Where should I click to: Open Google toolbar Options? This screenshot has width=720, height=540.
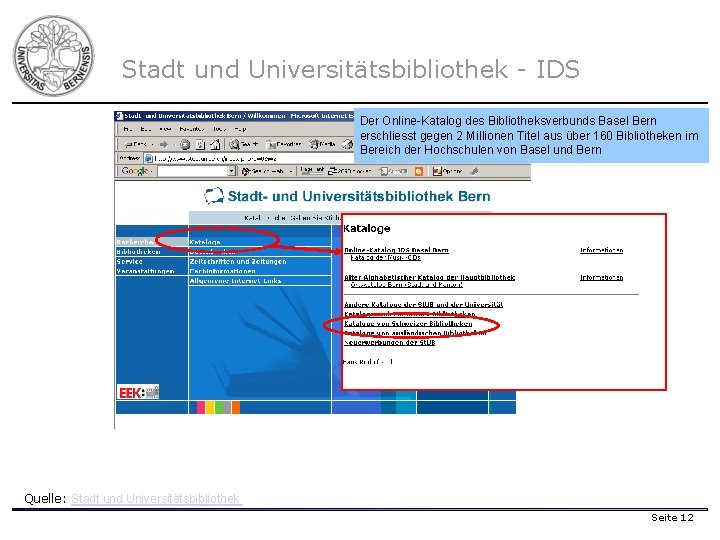[x=447, y=171]
